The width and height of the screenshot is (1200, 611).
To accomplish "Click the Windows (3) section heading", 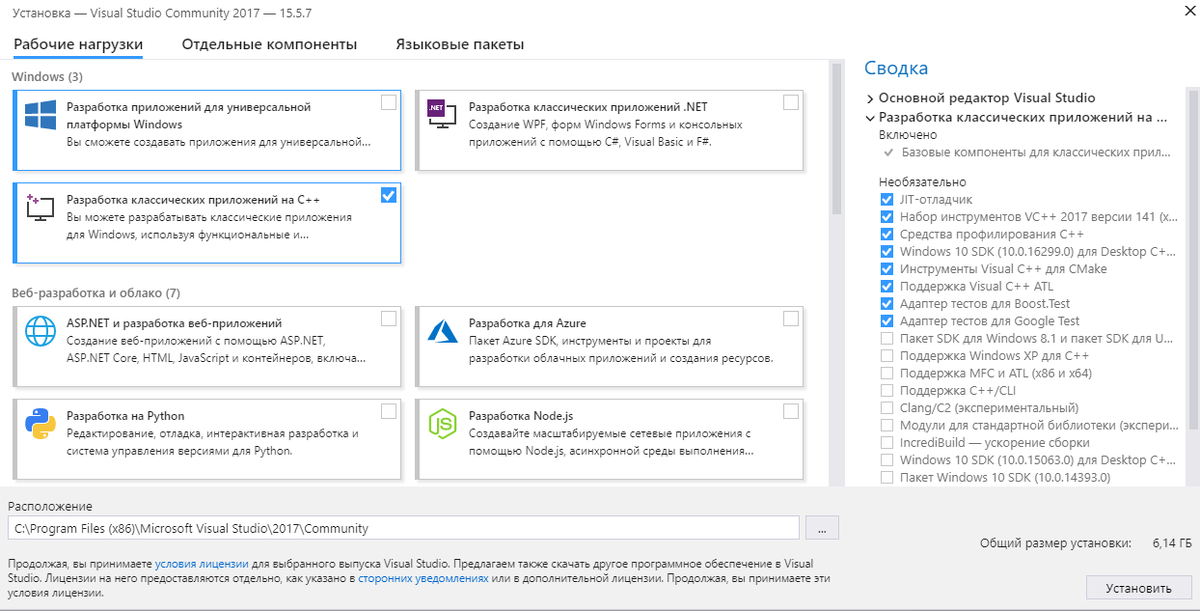I will click(47, 76).
